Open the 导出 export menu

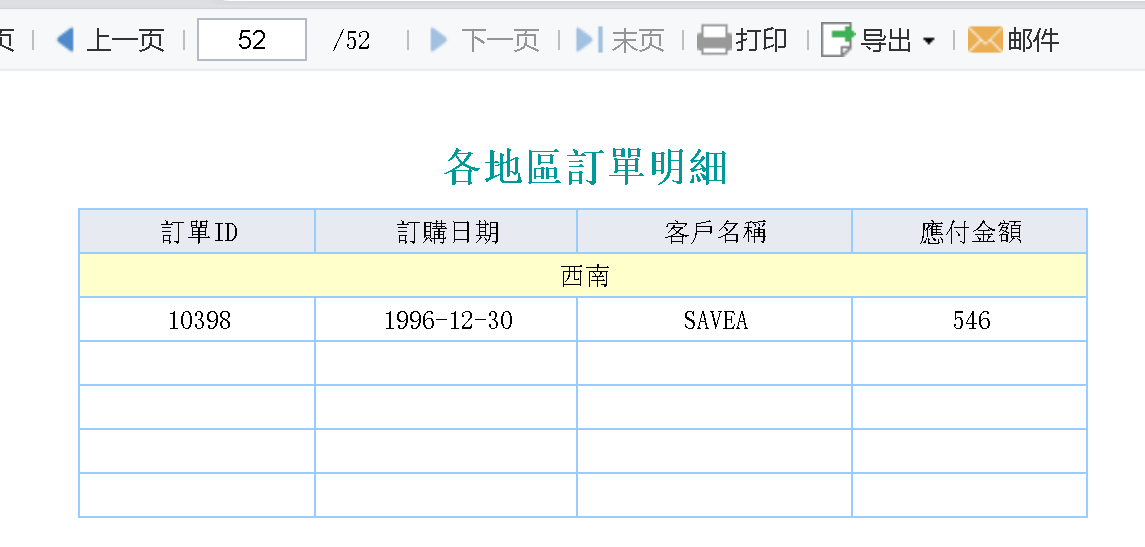(886, 40)
